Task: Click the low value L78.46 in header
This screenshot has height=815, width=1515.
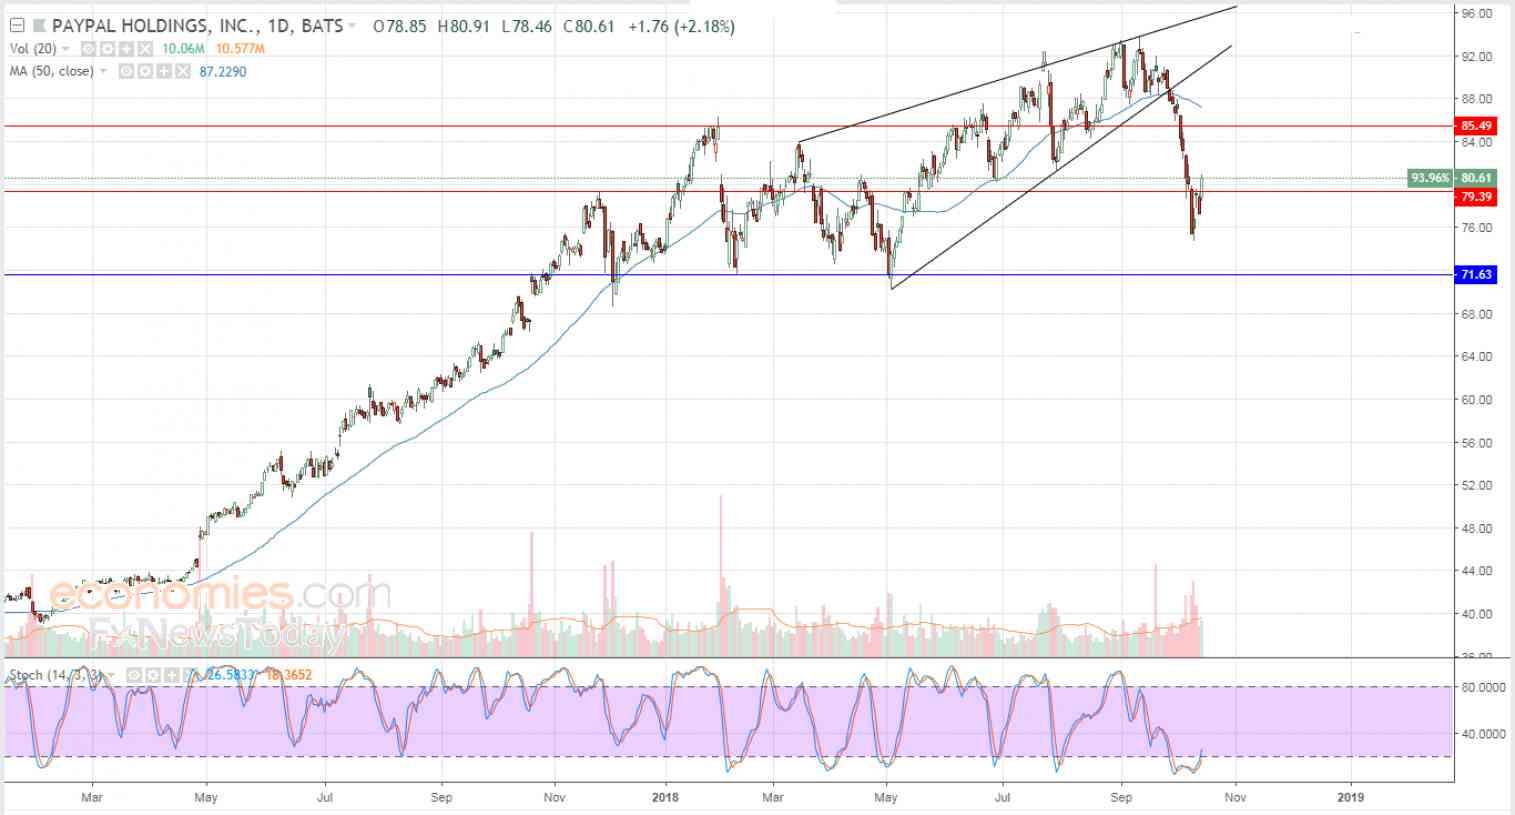Action: [x=526, y=26]
